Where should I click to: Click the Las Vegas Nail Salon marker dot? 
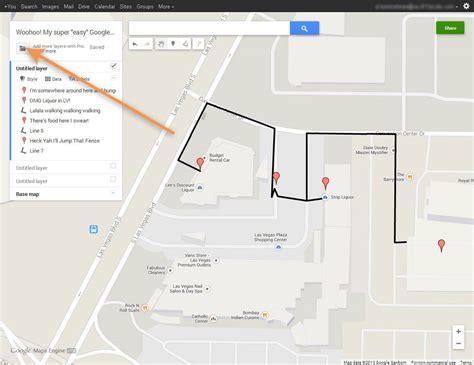pyautogui.click(x=207, y=289)
